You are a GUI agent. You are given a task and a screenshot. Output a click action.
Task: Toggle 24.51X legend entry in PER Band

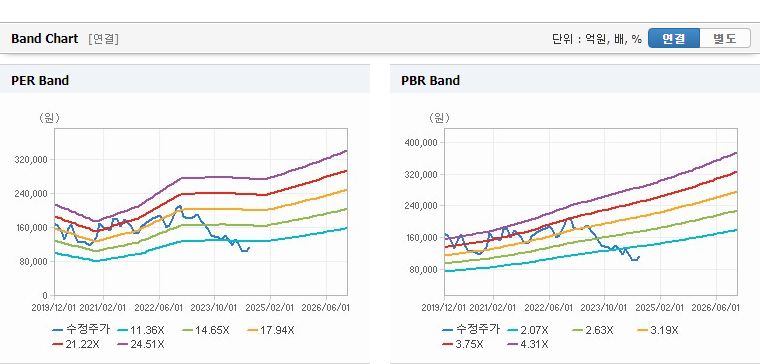coord(141,344)
